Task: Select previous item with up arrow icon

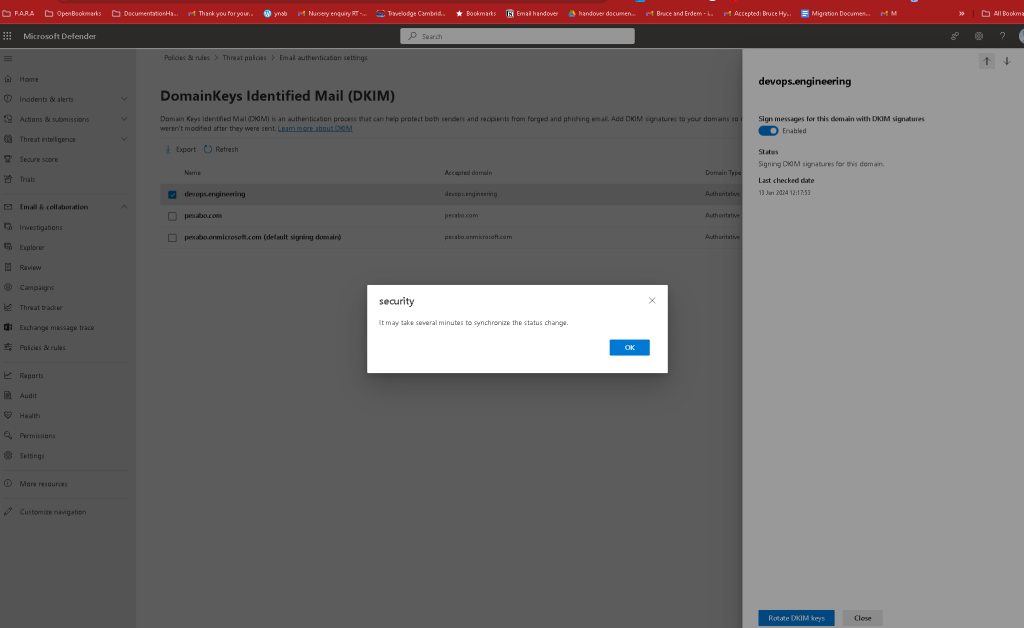Action: click(986, 61)
